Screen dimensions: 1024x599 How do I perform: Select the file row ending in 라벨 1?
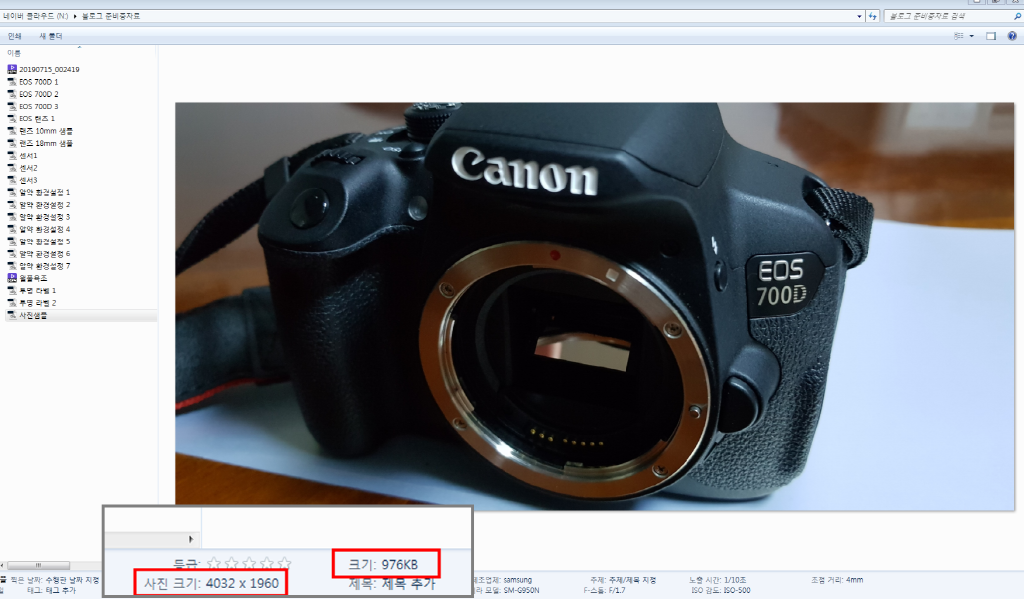[37, 291]
